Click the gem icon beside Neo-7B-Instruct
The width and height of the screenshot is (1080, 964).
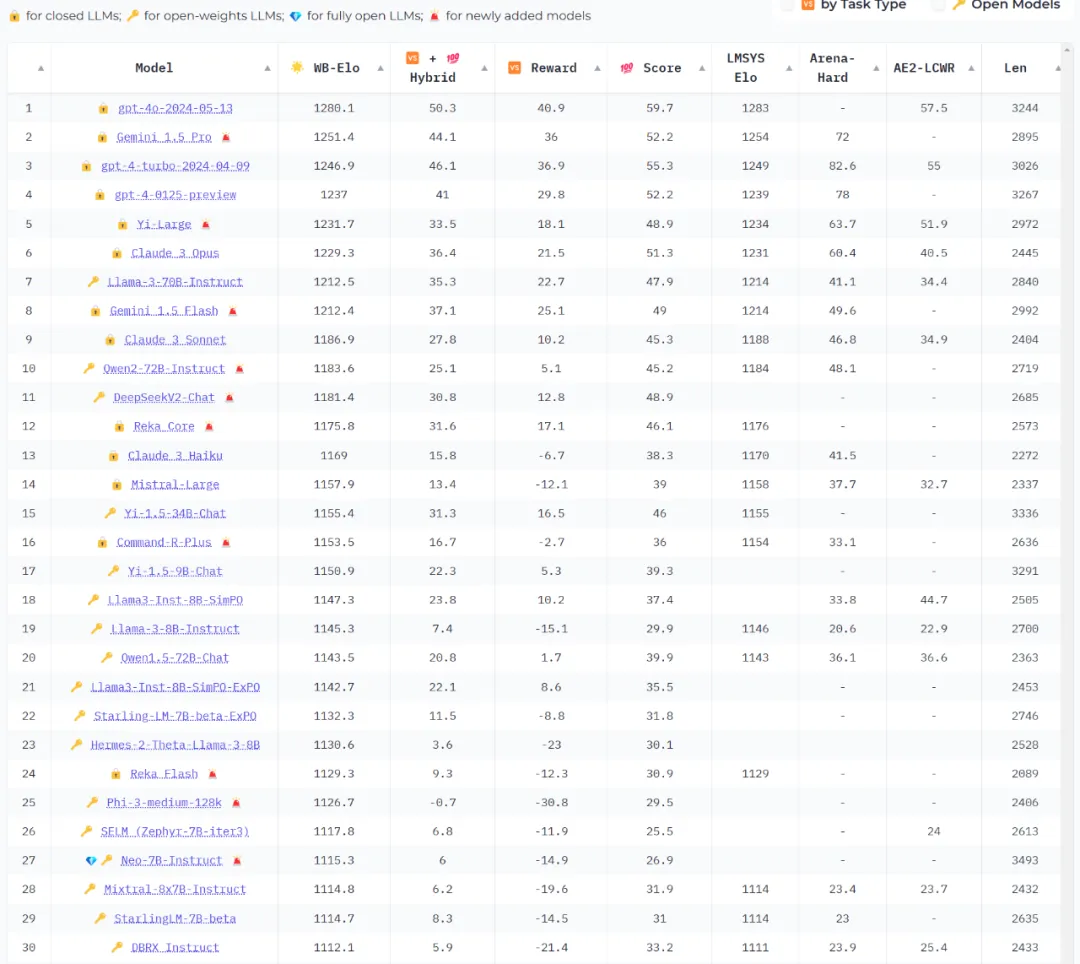(92, 861)
